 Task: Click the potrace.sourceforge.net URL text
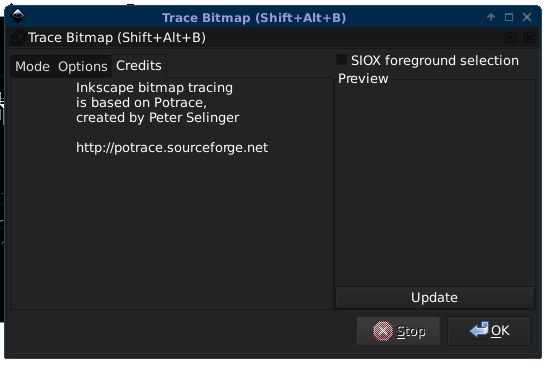(x=172, y=148)
